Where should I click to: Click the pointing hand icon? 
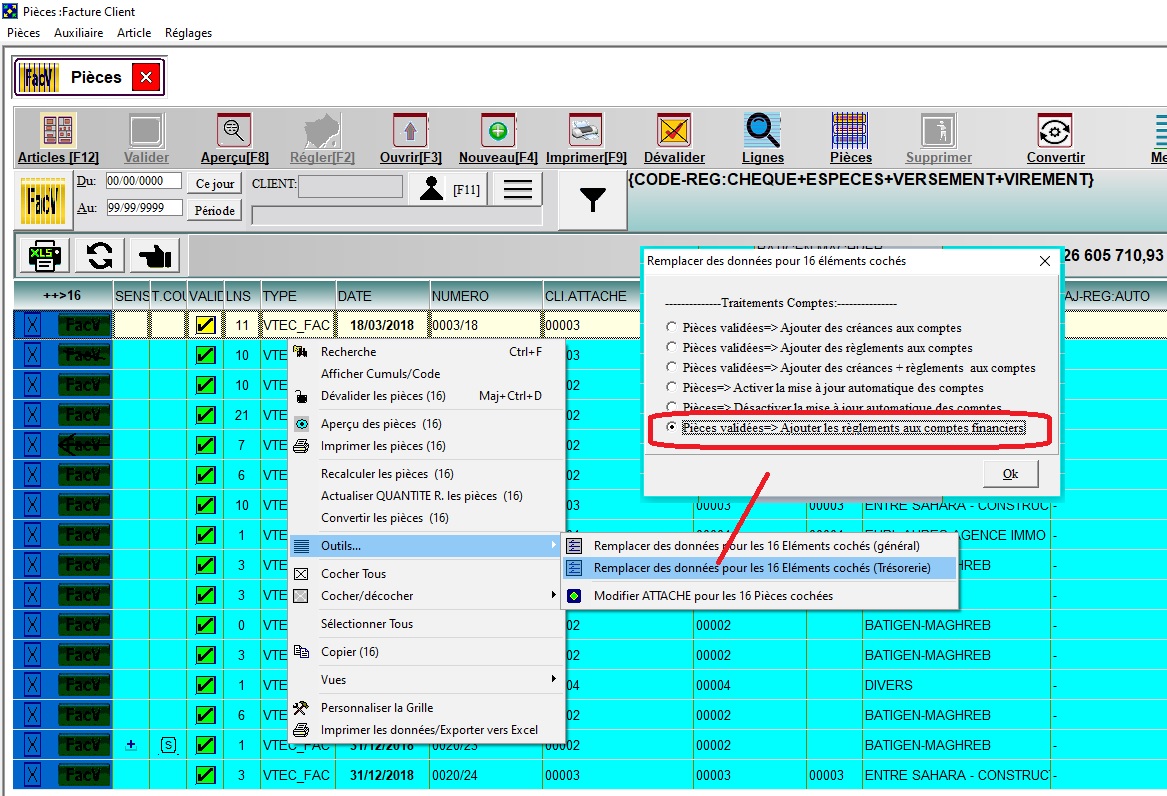pos(155,256)
